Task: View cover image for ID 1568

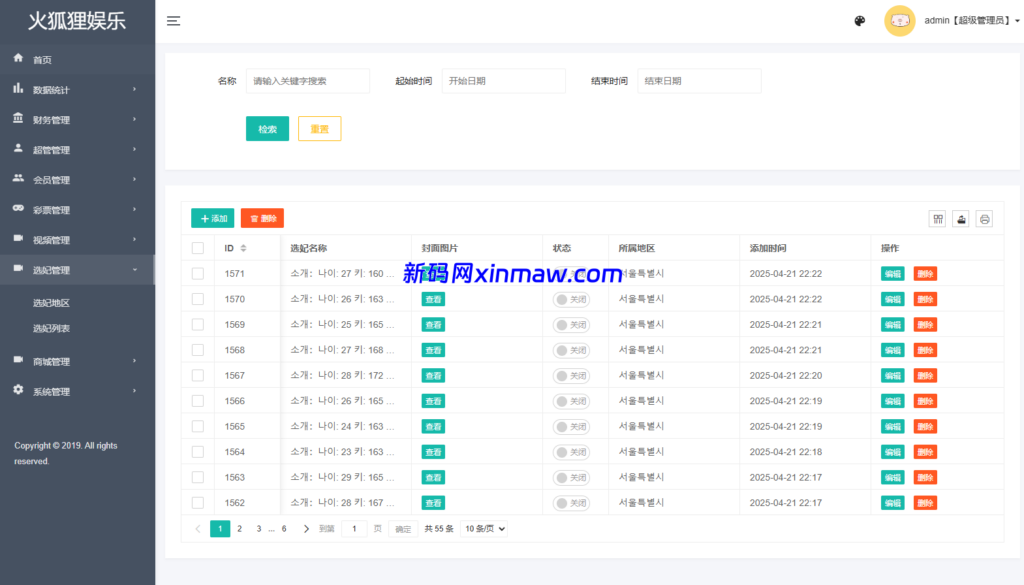Action: (x=433, y=350)
